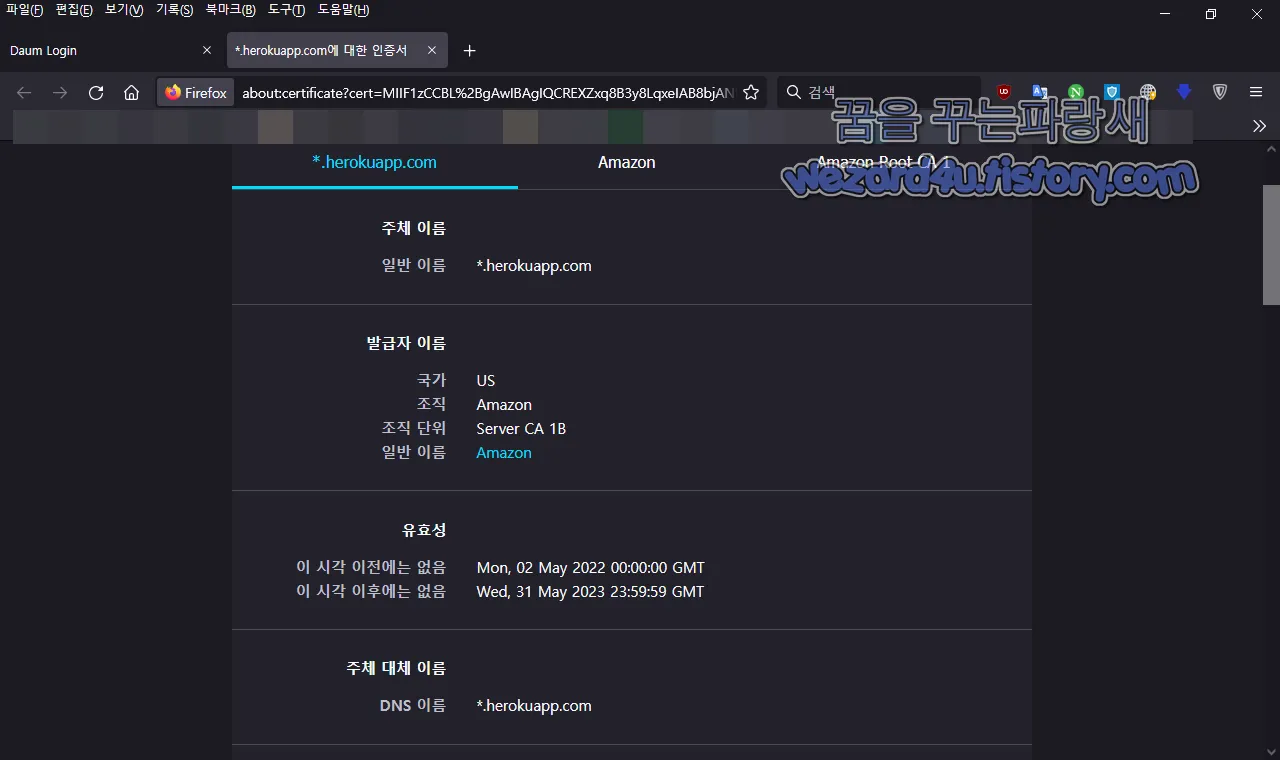The width and height of the screenshot is (1280, 760).
Task: Click the magnifier icon in search box
Action: click(794, 92)
